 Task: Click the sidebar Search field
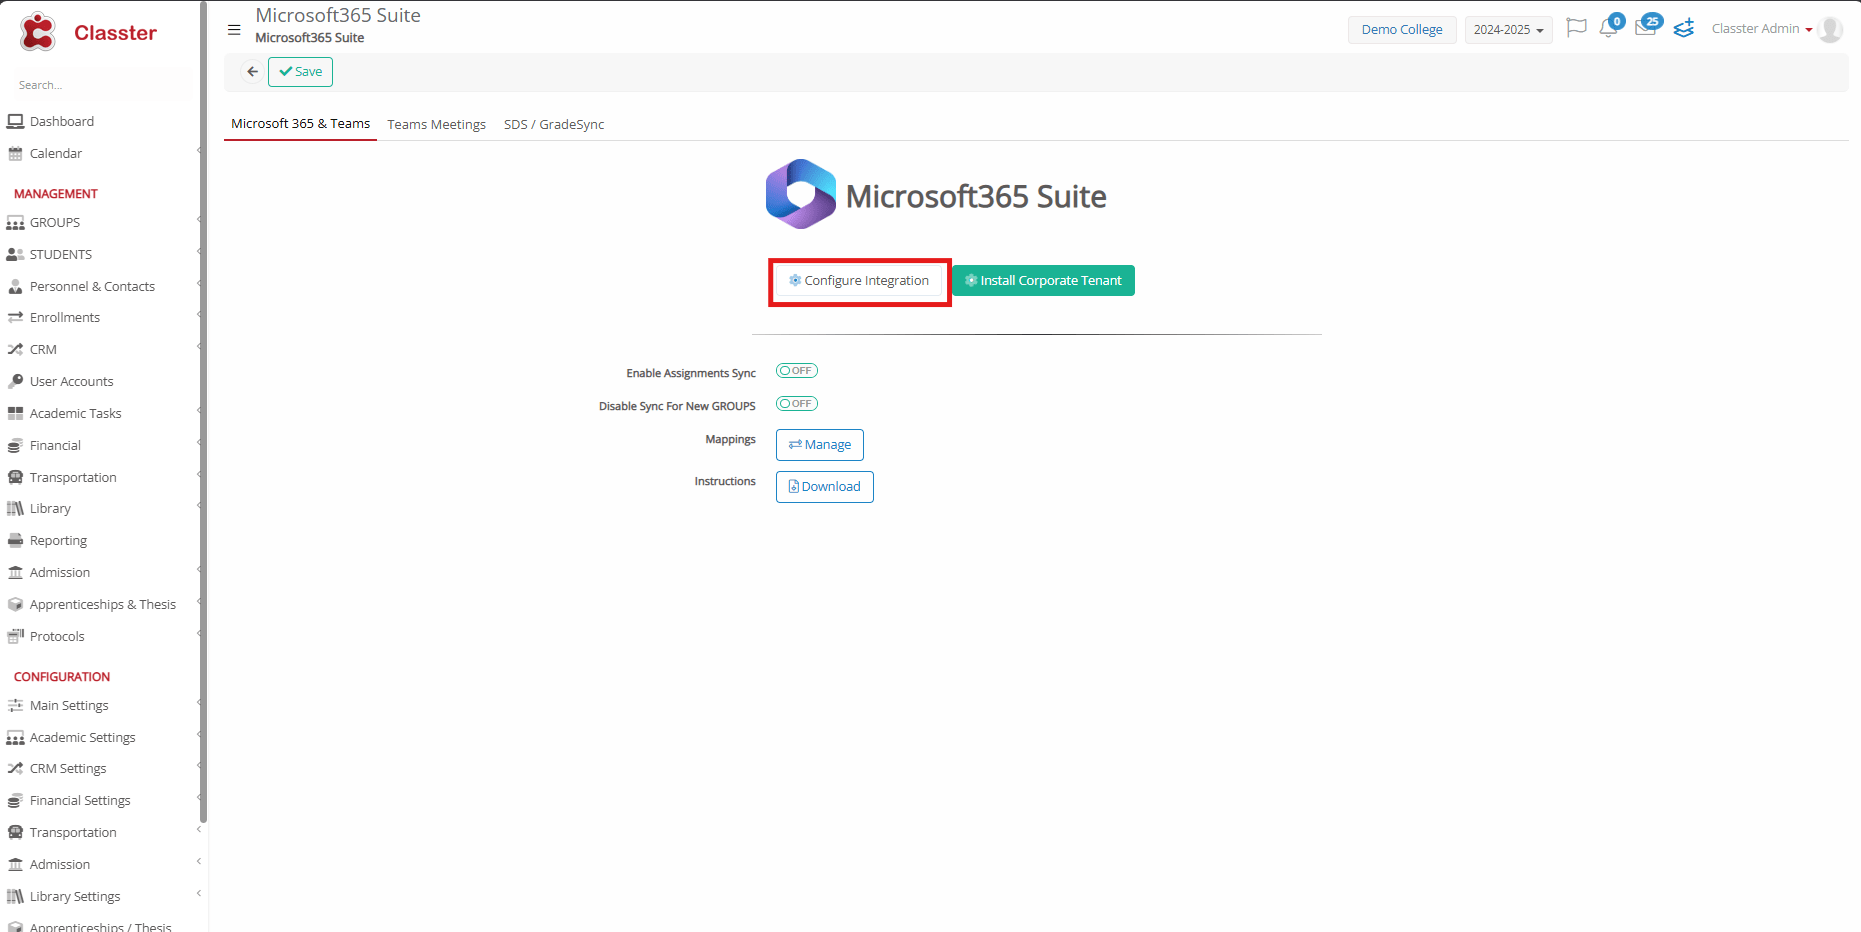click(100, 85)
